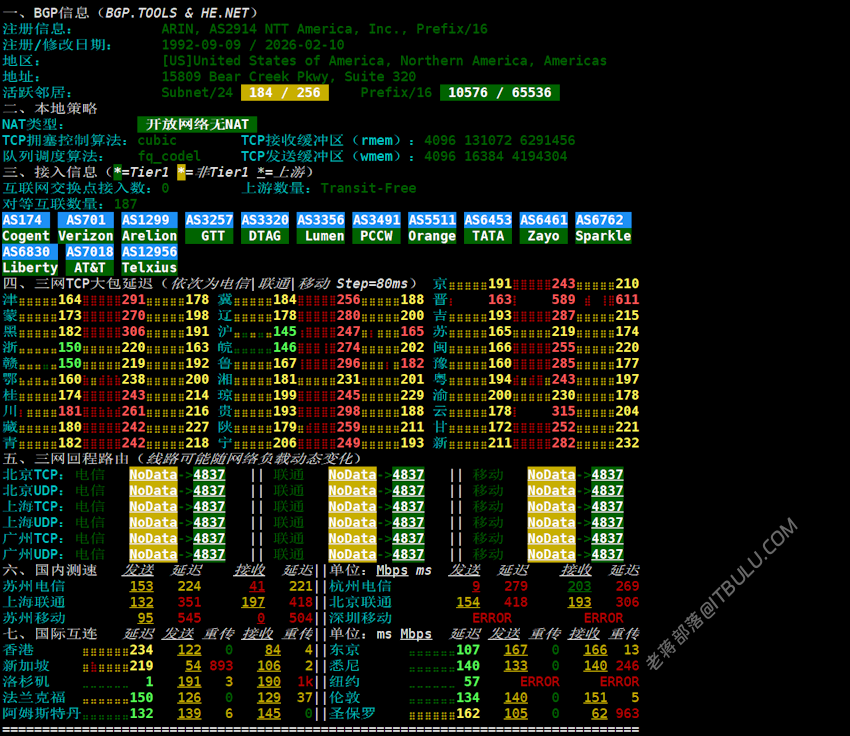The width and height of the screenshot is (850, 736).
Task: Select the AS6453 TATA badge
Action: [x=488, y=228]
